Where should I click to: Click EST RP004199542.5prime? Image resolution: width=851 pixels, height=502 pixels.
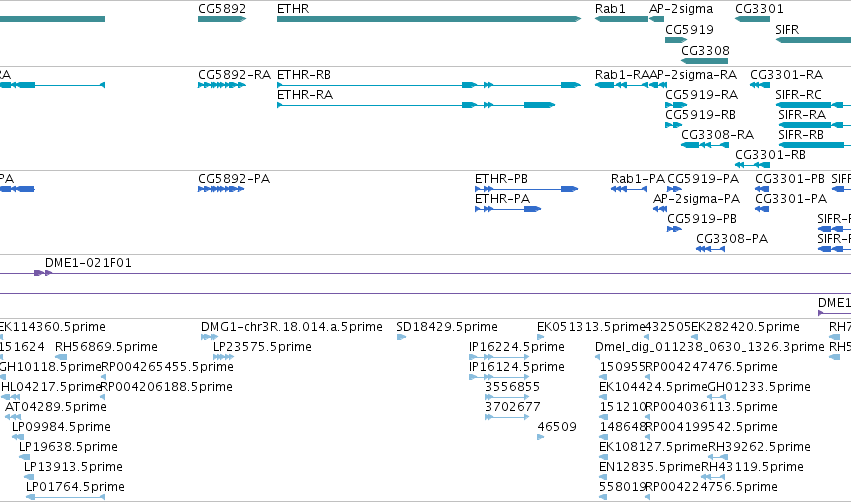(x=712, y=427)
